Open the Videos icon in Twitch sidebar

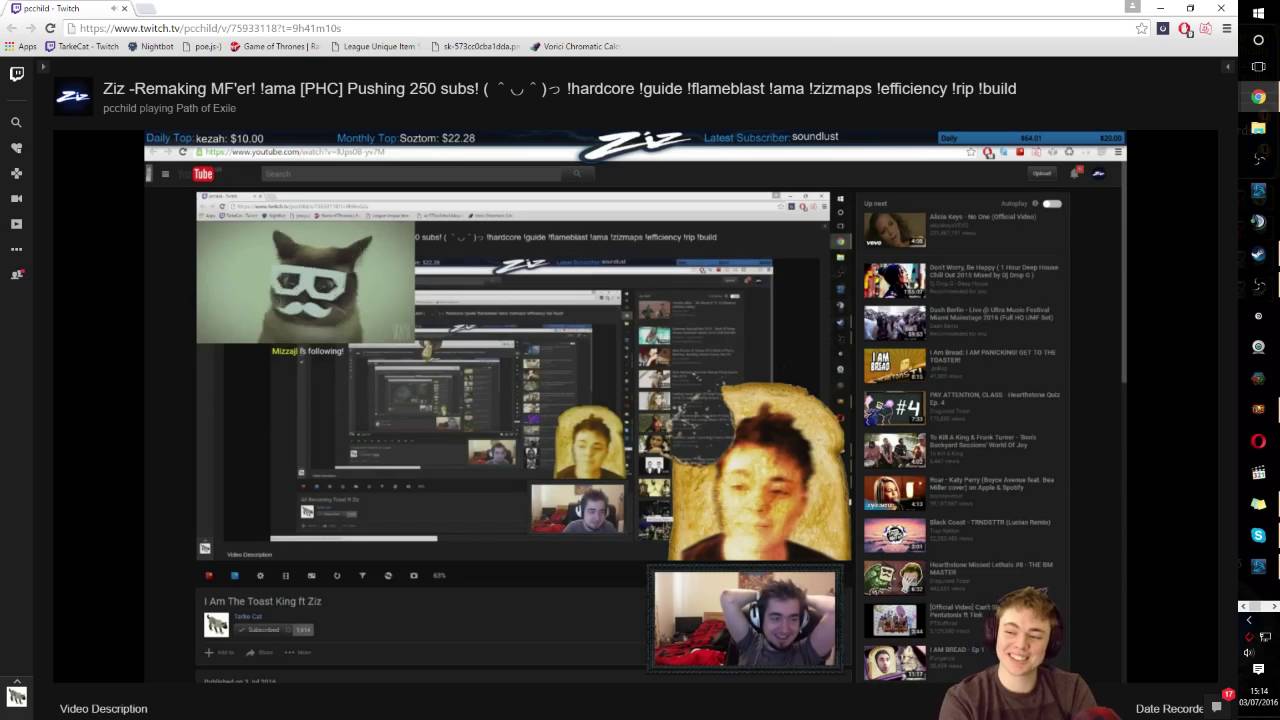(16, 224)
